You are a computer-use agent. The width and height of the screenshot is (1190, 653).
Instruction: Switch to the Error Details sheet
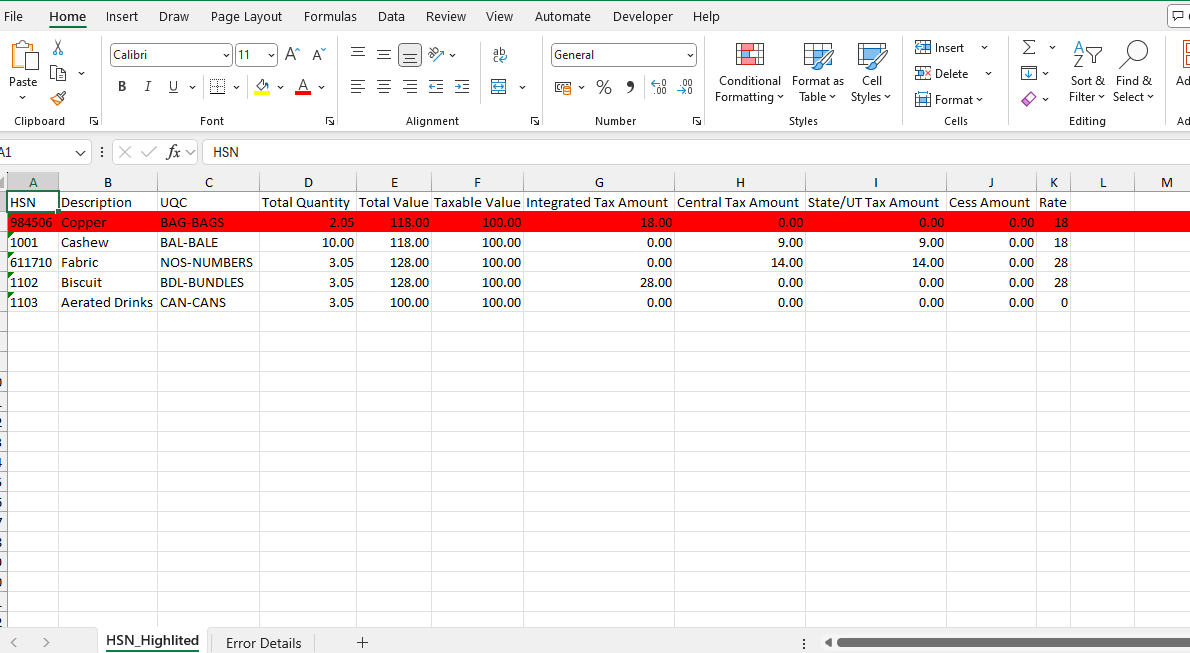click(262, 643)
